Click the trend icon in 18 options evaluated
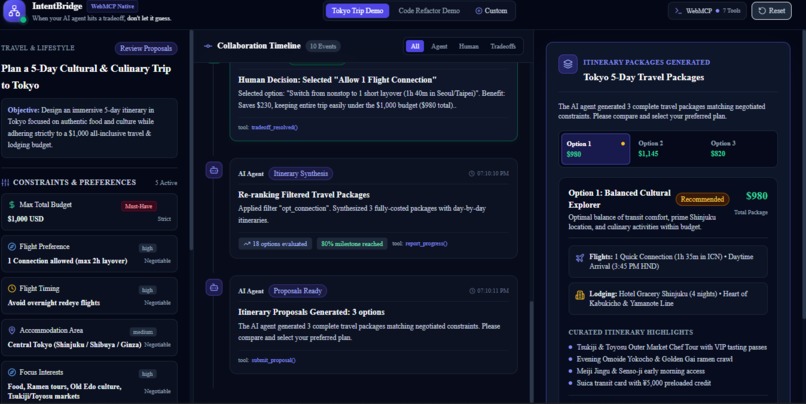 click(247, 244)
